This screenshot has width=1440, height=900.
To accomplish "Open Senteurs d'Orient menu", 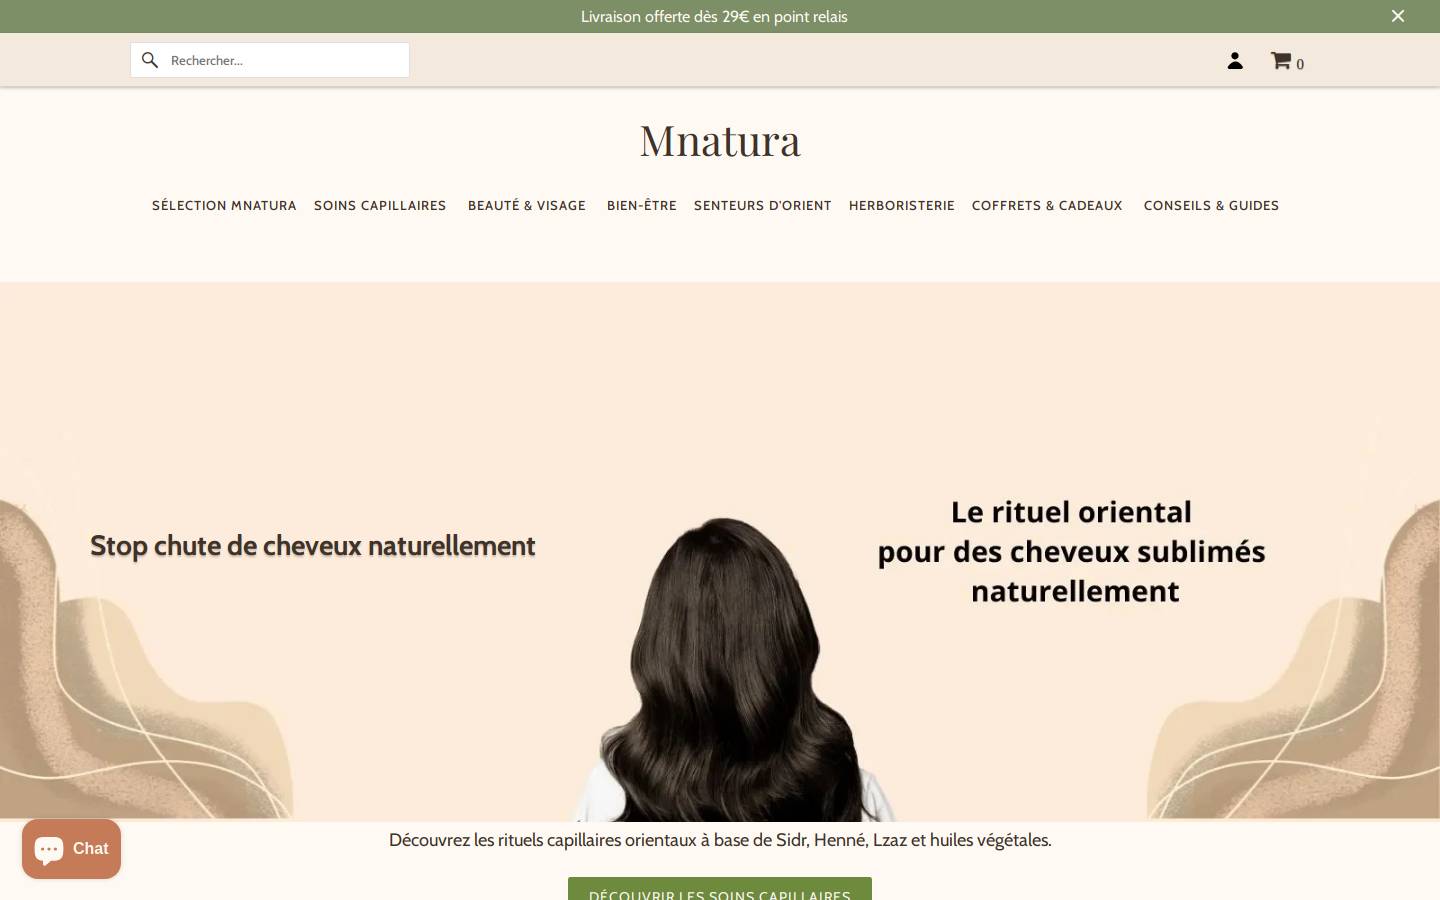I will tap(763, 205).
